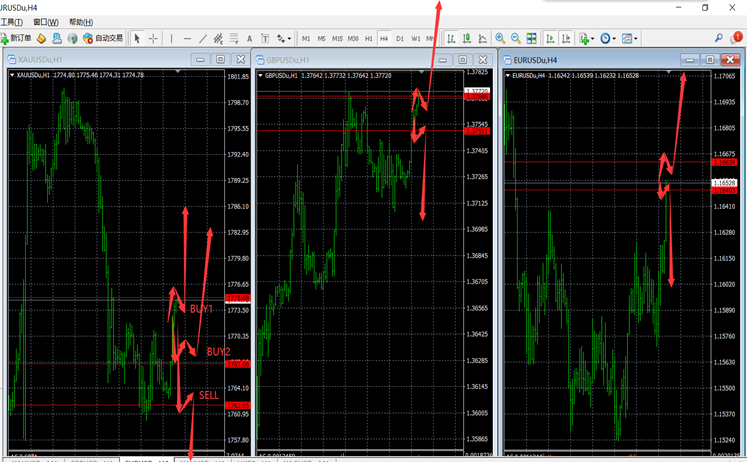The image size is (747, 462).
Task: Click the 新订单 new order button
Action: [x=17, y=38]
